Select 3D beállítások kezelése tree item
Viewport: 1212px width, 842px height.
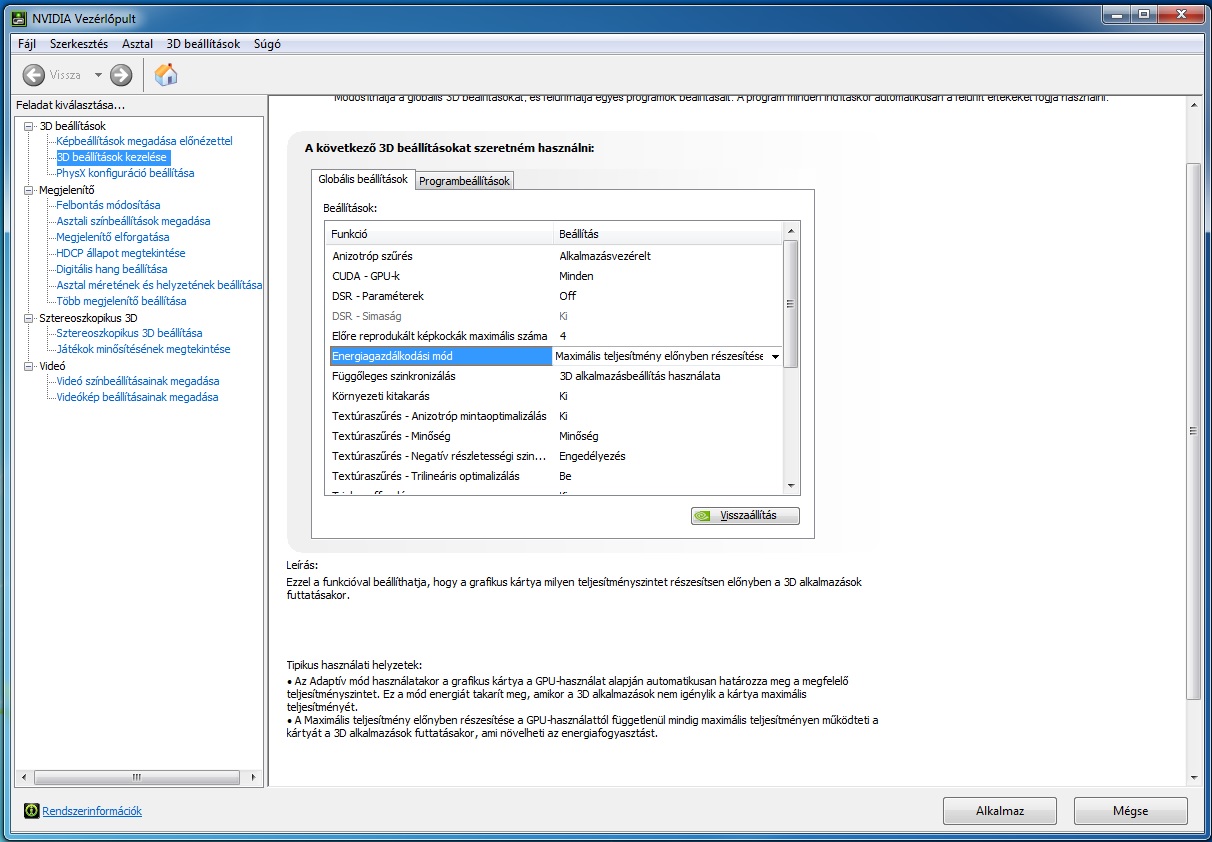pos(113,157)
